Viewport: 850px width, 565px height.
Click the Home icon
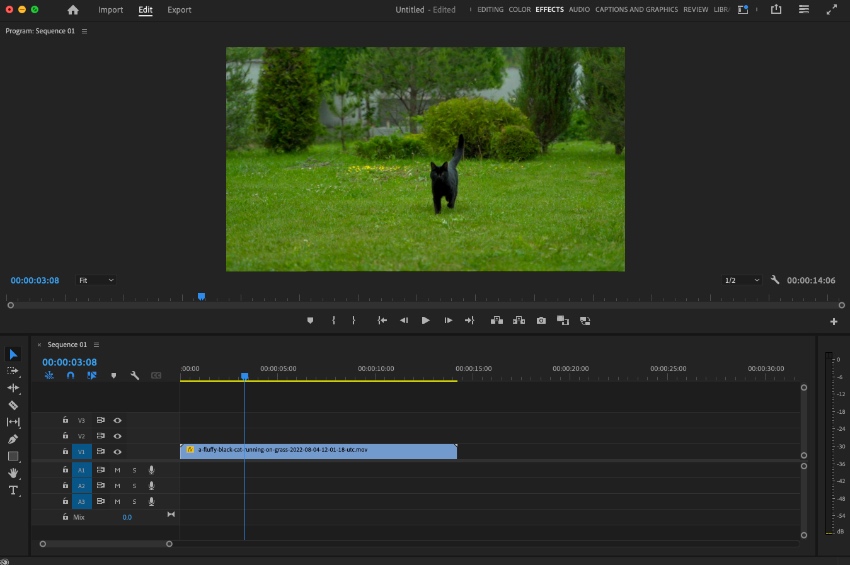tap(73, 10)
